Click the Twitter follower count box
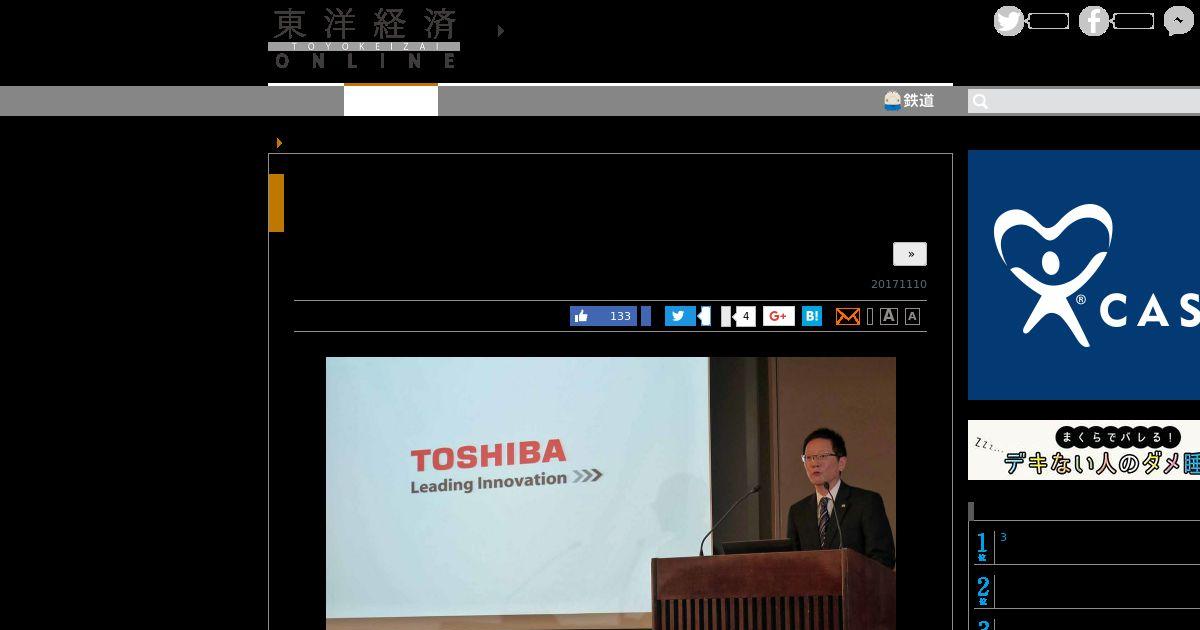The height and width of the screenshot is (630, 1200). [1049, 21]
